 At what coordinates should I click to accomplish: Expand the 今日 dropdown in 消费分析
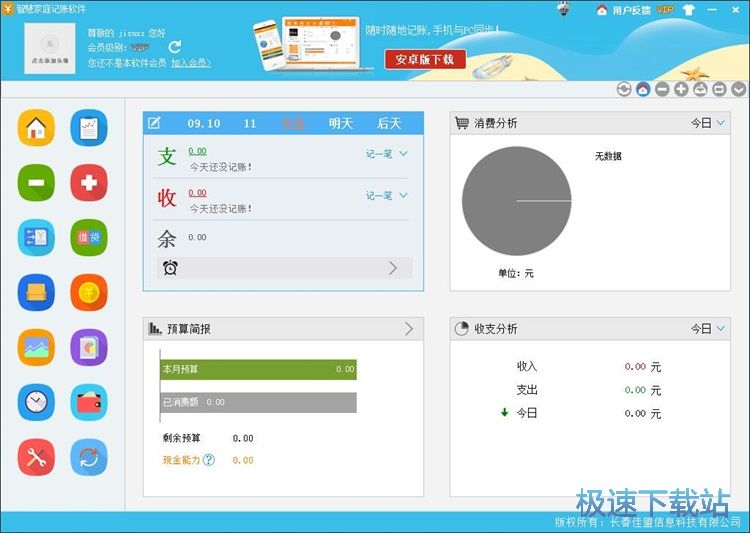coord(707,124)
